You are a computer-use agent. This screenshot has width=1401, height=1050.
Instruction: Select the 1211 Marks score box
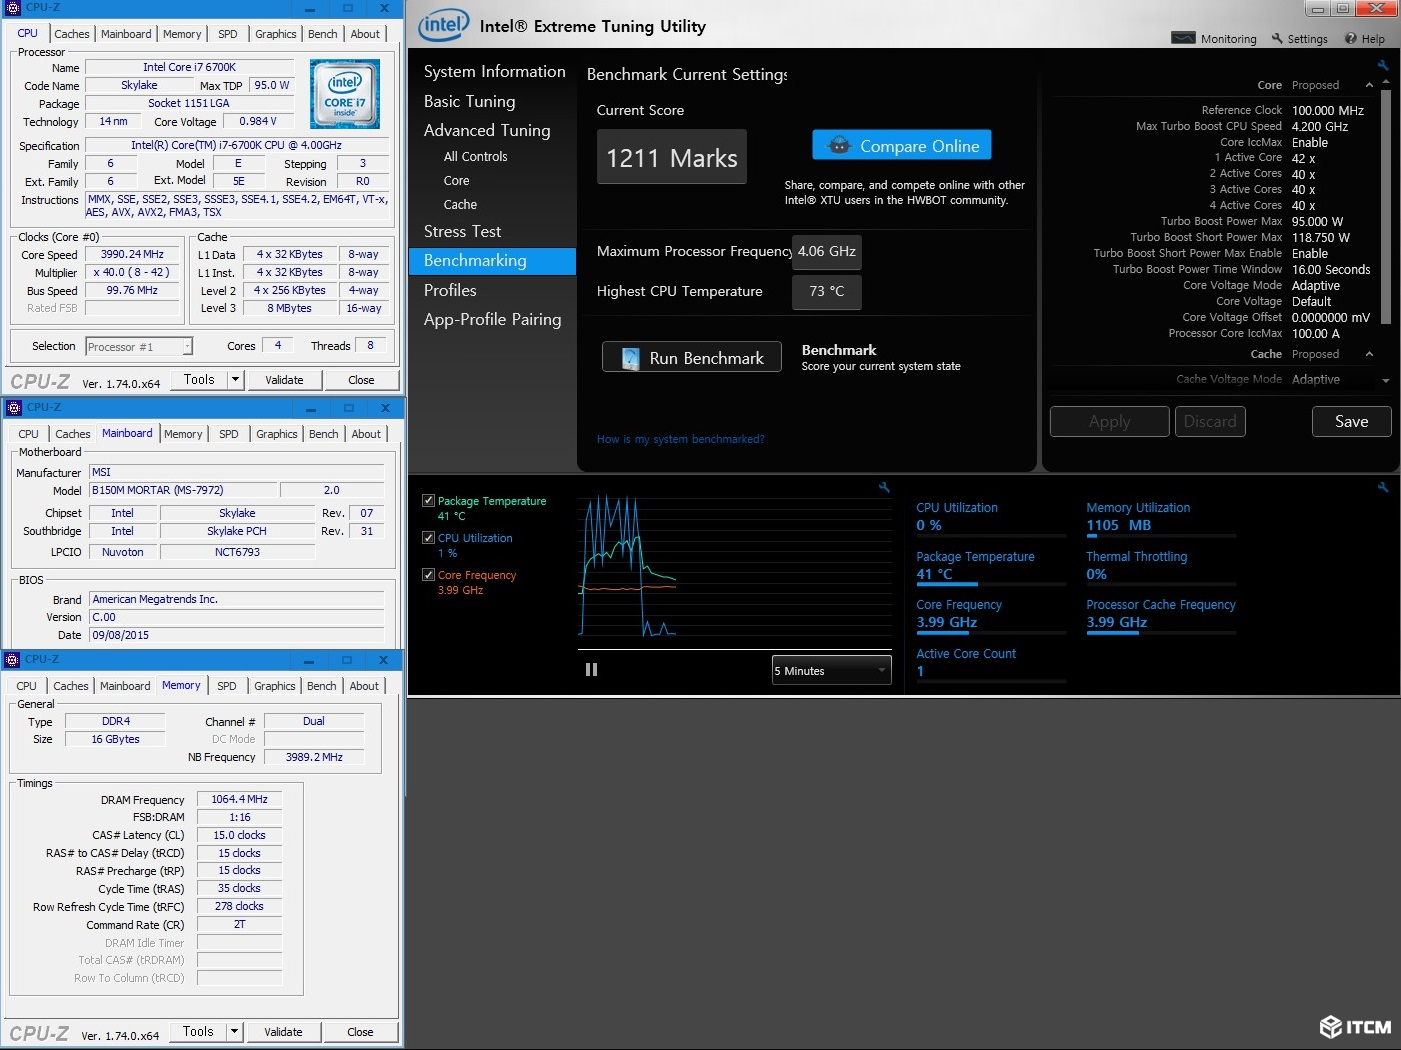672,157
